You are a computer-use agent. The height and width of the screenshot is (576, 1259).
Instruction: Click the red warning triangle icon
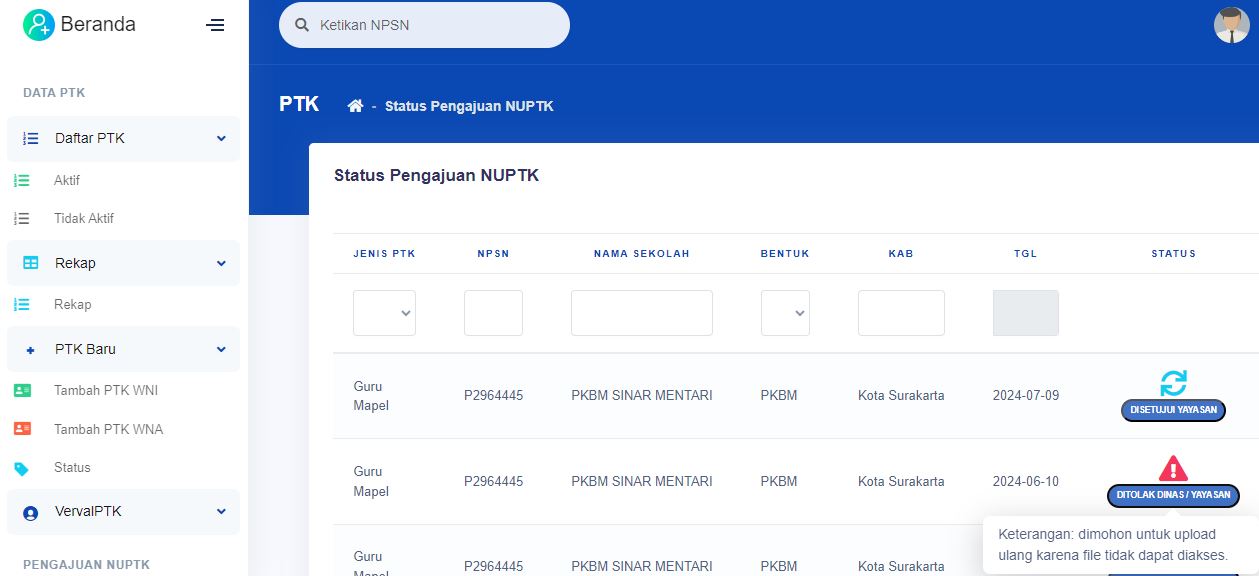point(1173,467)
